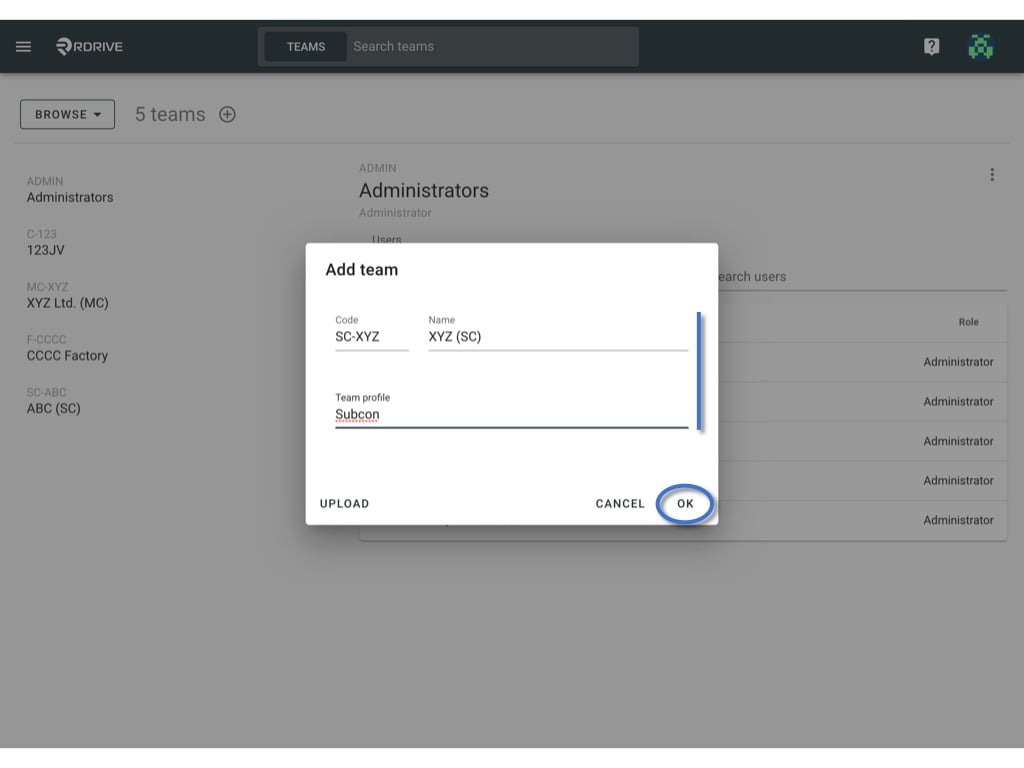The height and width of the screenshot is (768, 1024).
Task: Expand the BROWSE dropdown
Action: click(x=67, y=114)
